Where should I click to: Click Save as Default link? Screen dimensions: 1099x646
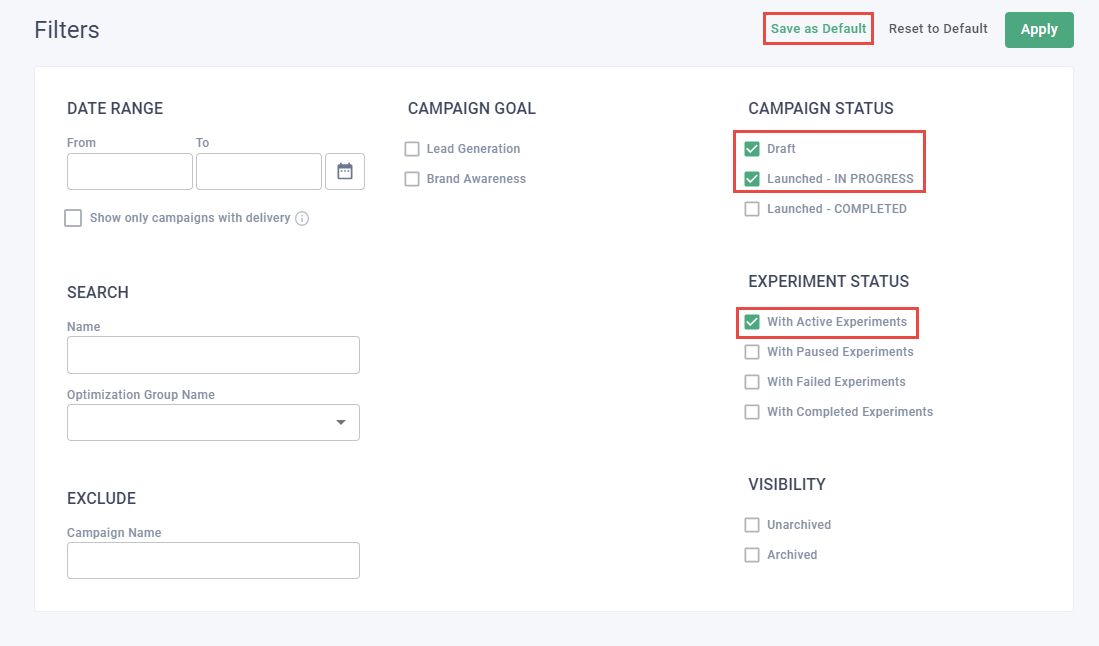(818, 29)
